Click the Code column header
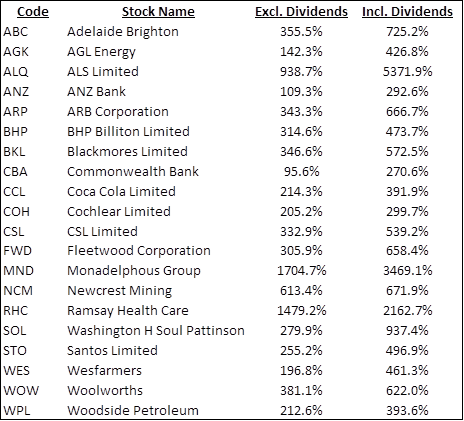464x421 pixels. click(x=33, y=12)
